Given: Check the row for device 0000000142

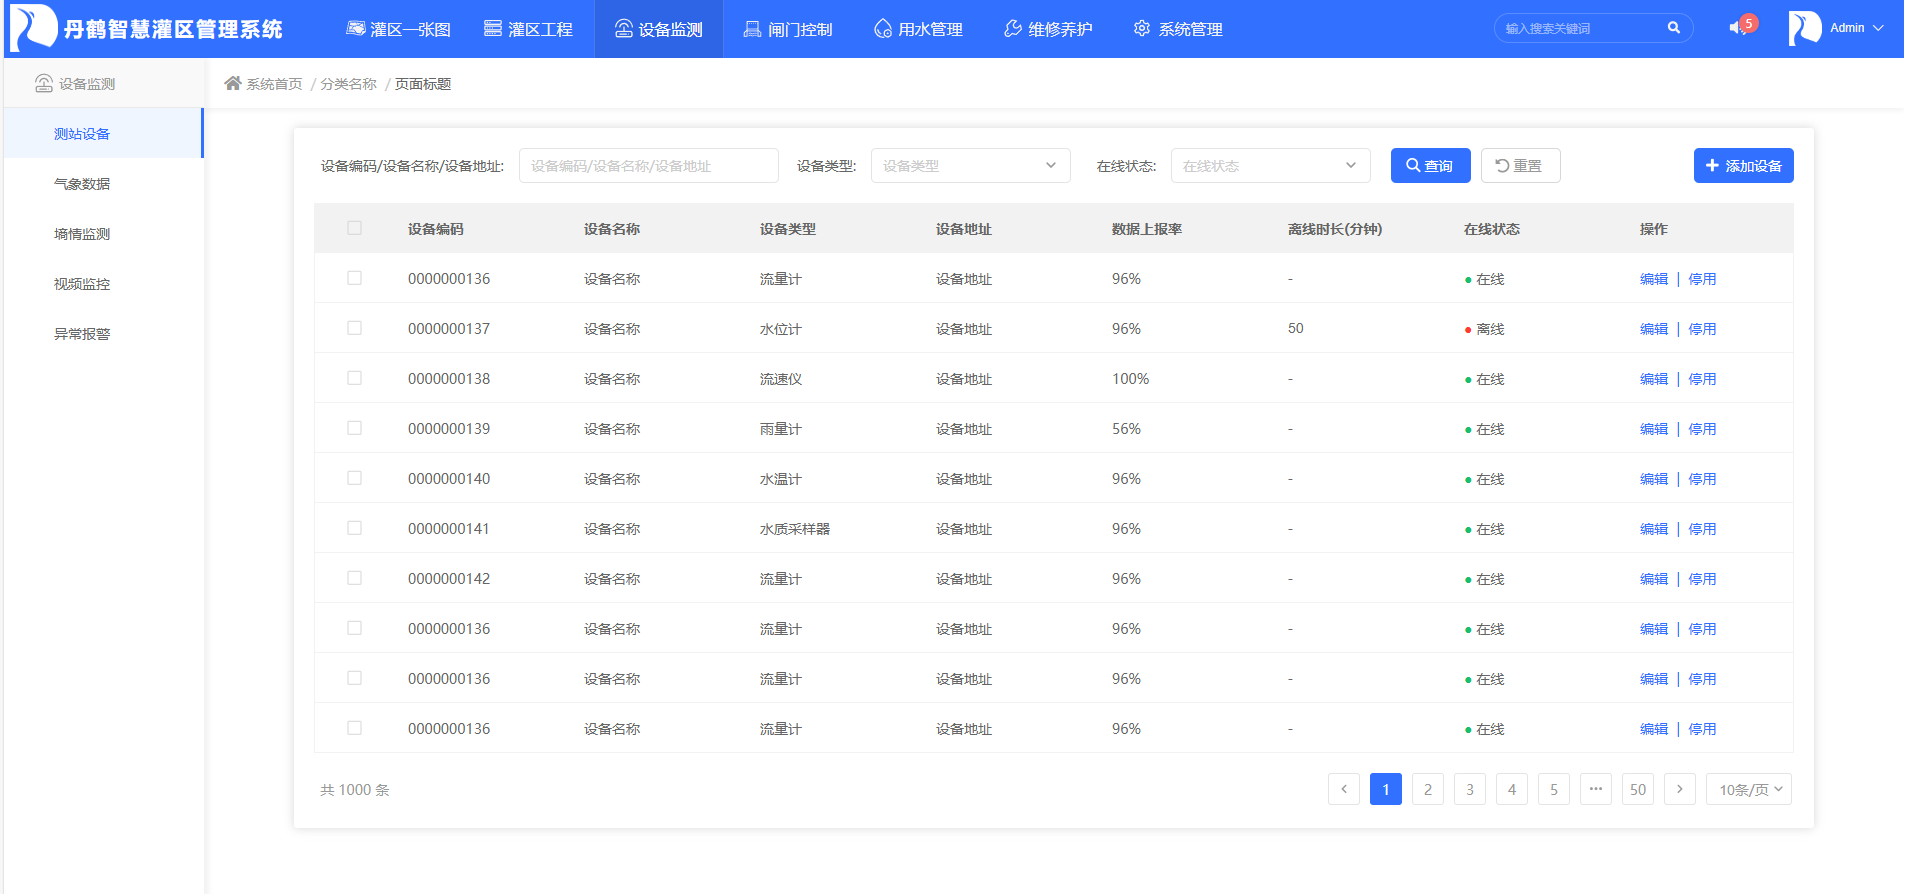Looking at the screenshot, I should point(354,578).
